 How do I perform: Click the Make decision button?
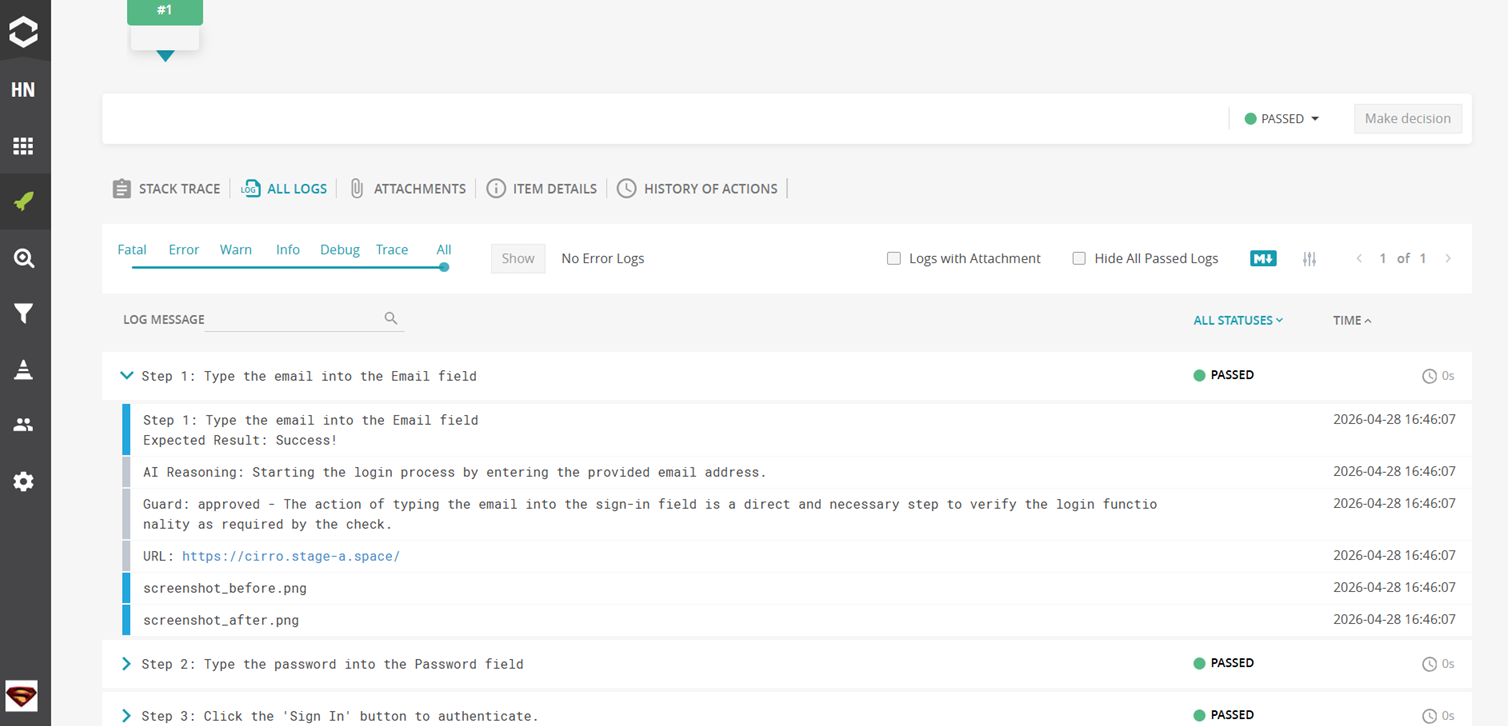click(x=1407, y=118)
